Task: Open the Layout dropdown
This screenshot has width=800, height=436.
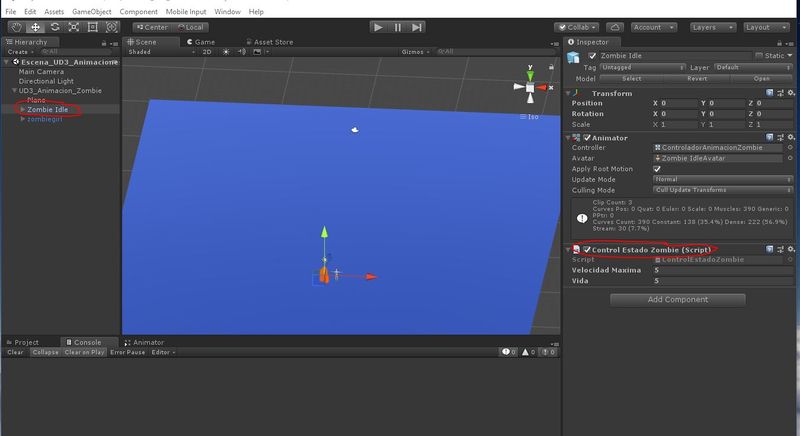Action: click(x=766, y=28)
